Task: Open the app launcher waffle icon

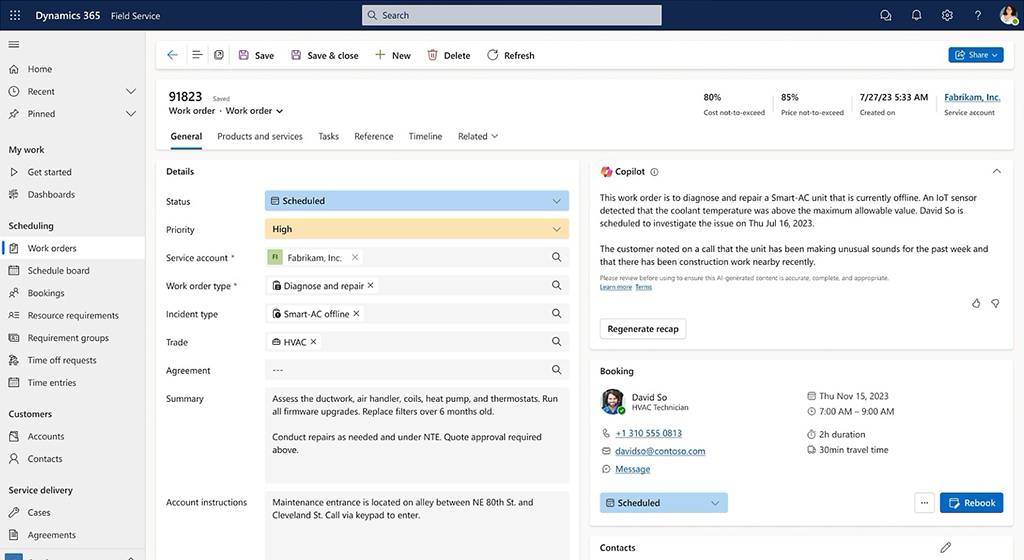Action: (15, 15)
